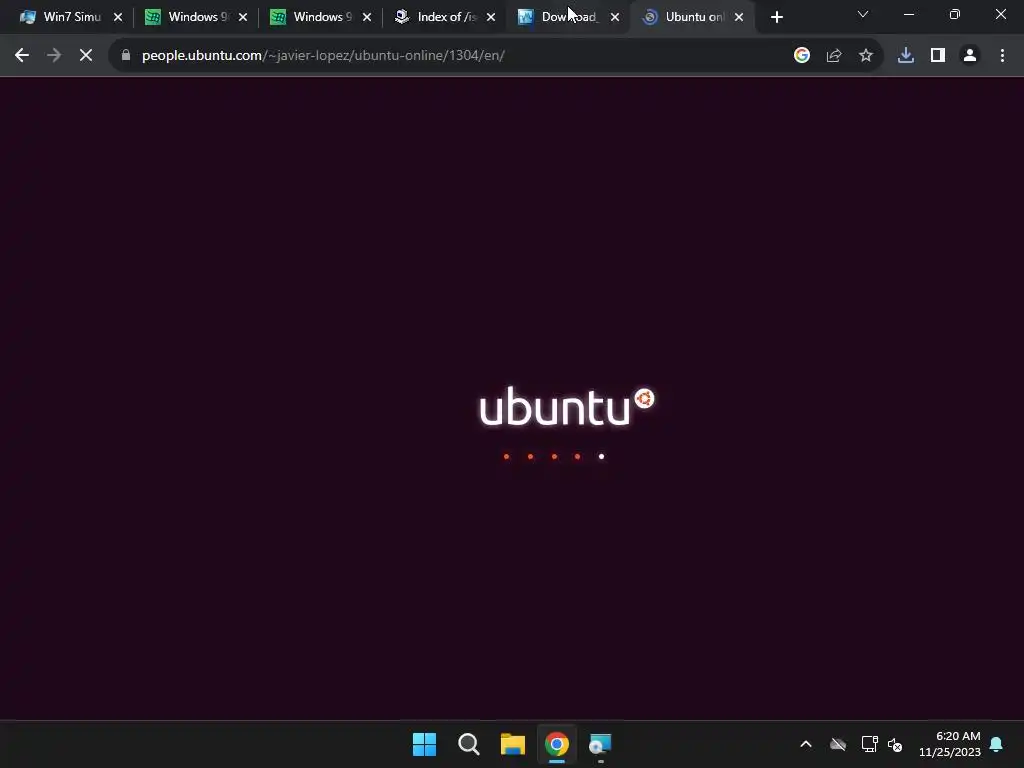Switch to the second Windows 9 tab
1024x768 pixels.
point(312,17)
